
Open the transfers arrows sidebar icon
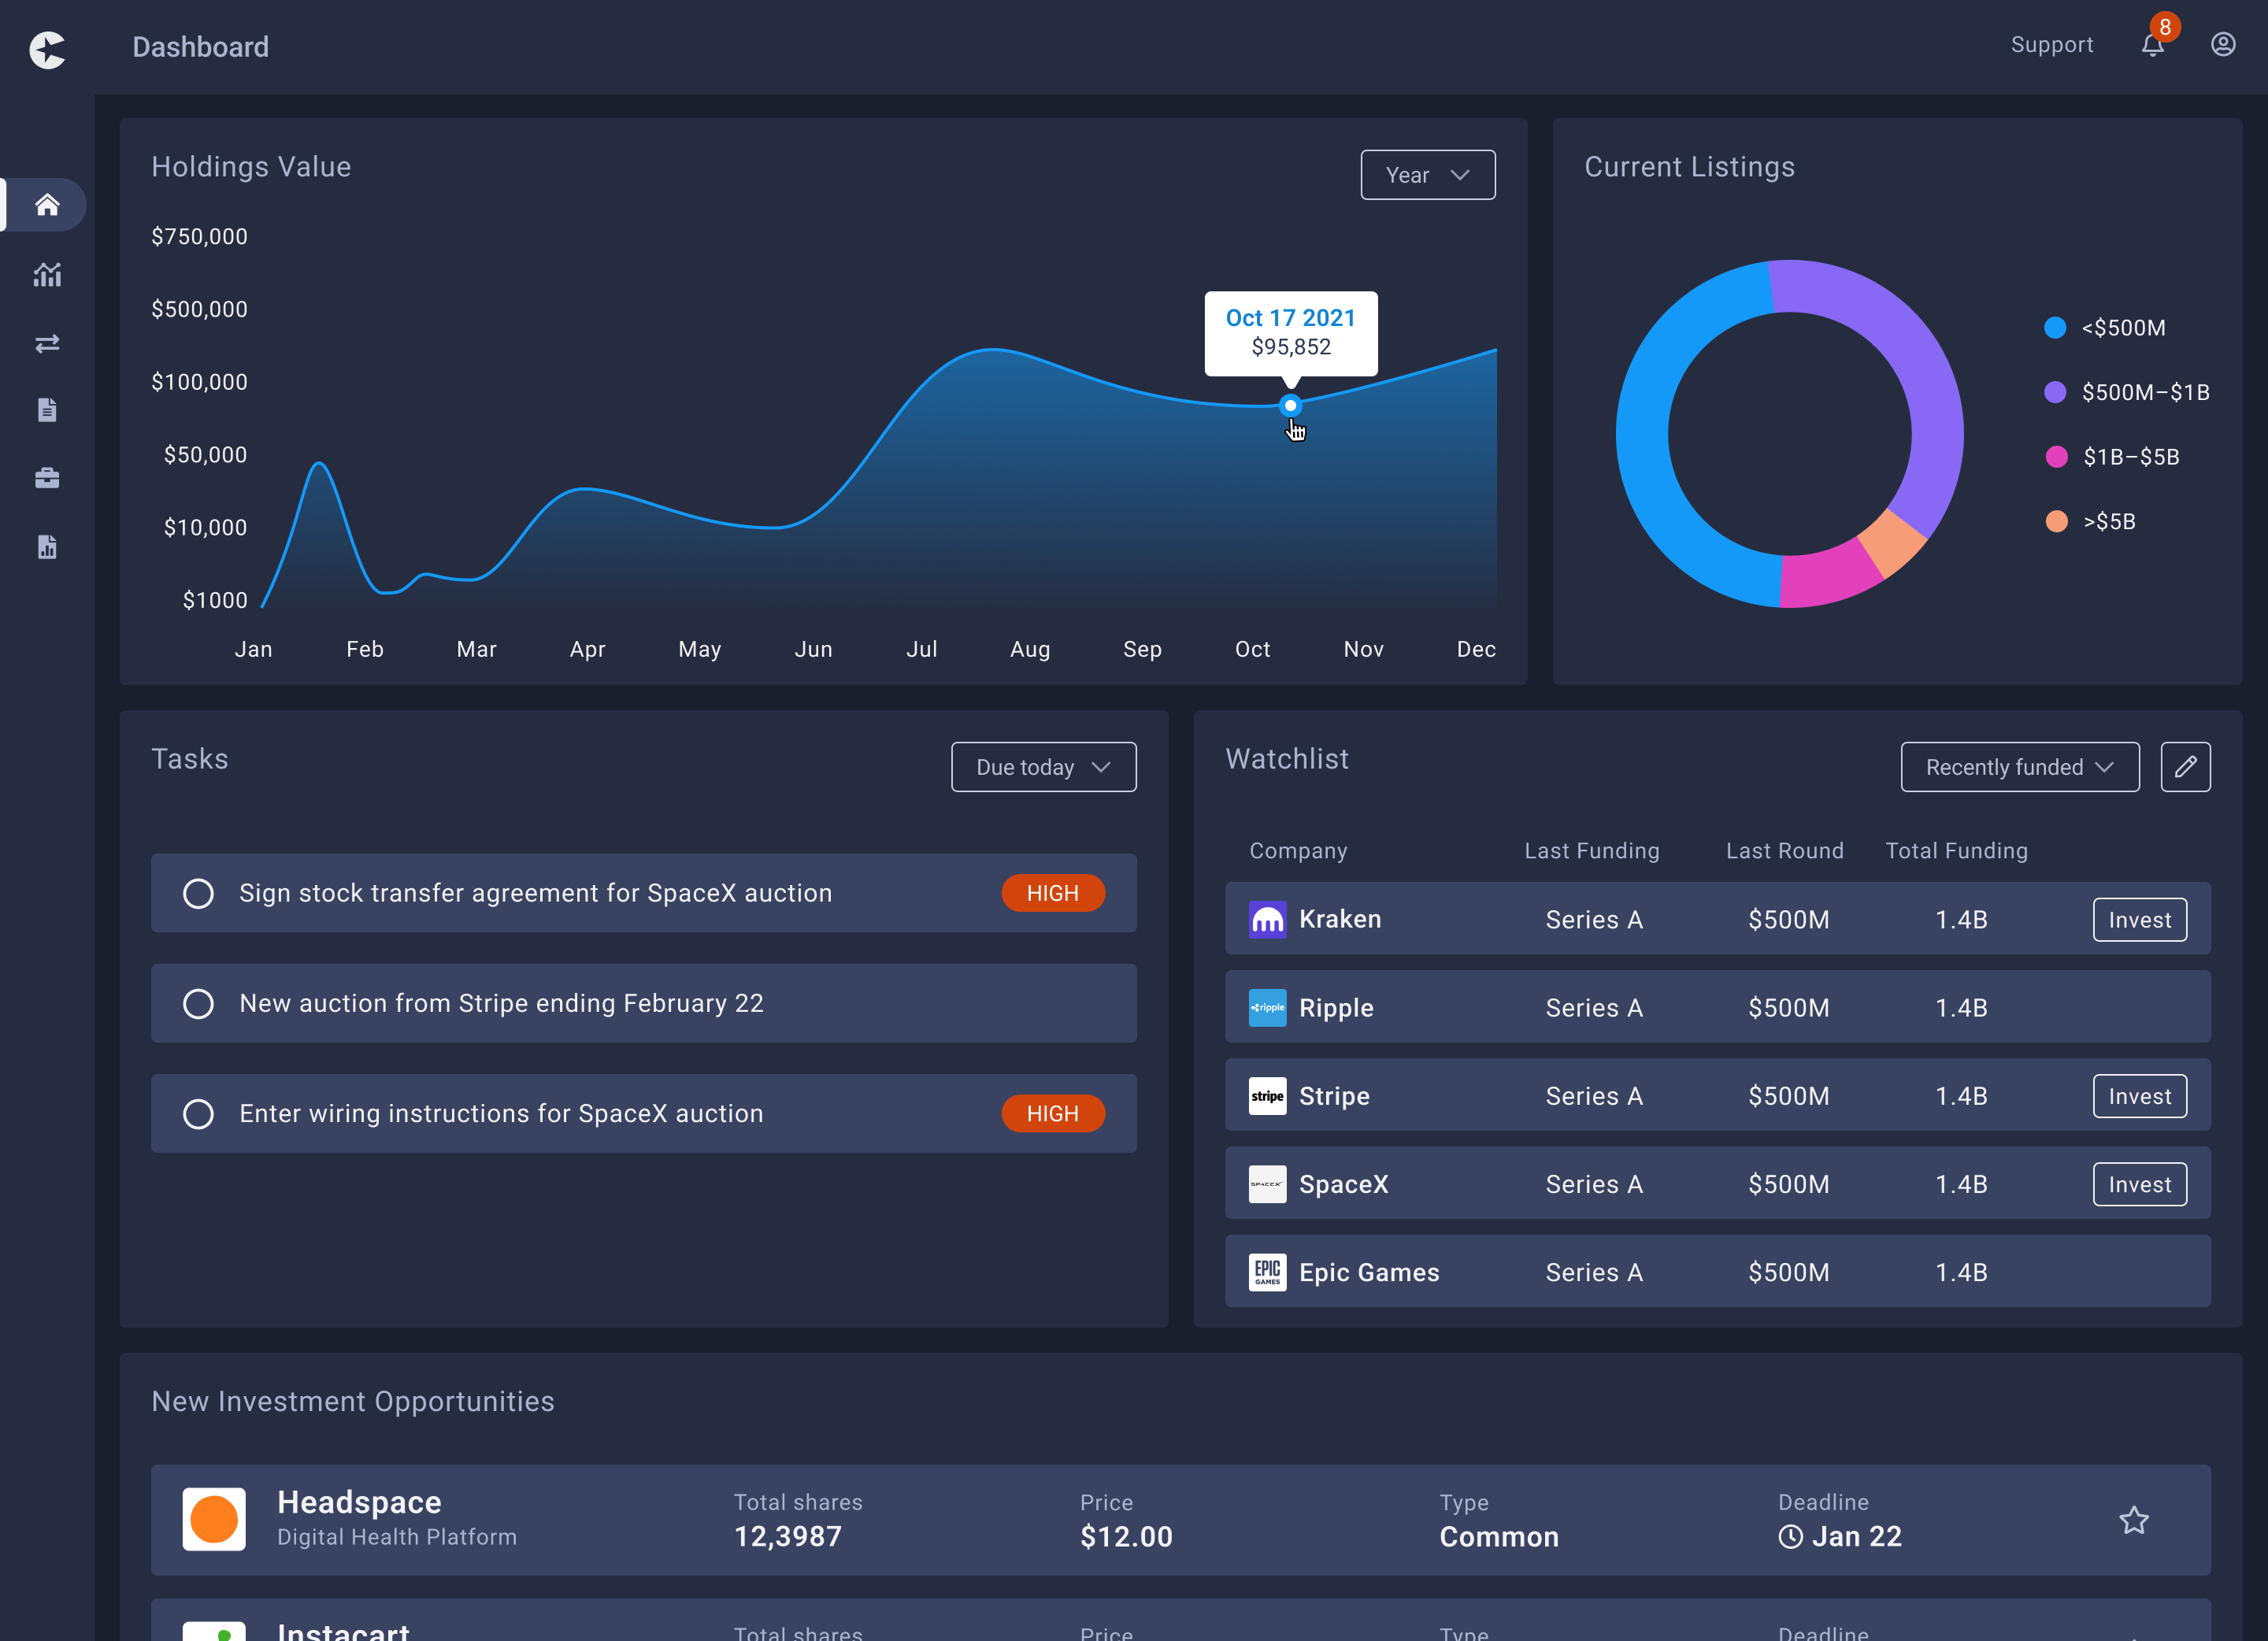[47, 344]
